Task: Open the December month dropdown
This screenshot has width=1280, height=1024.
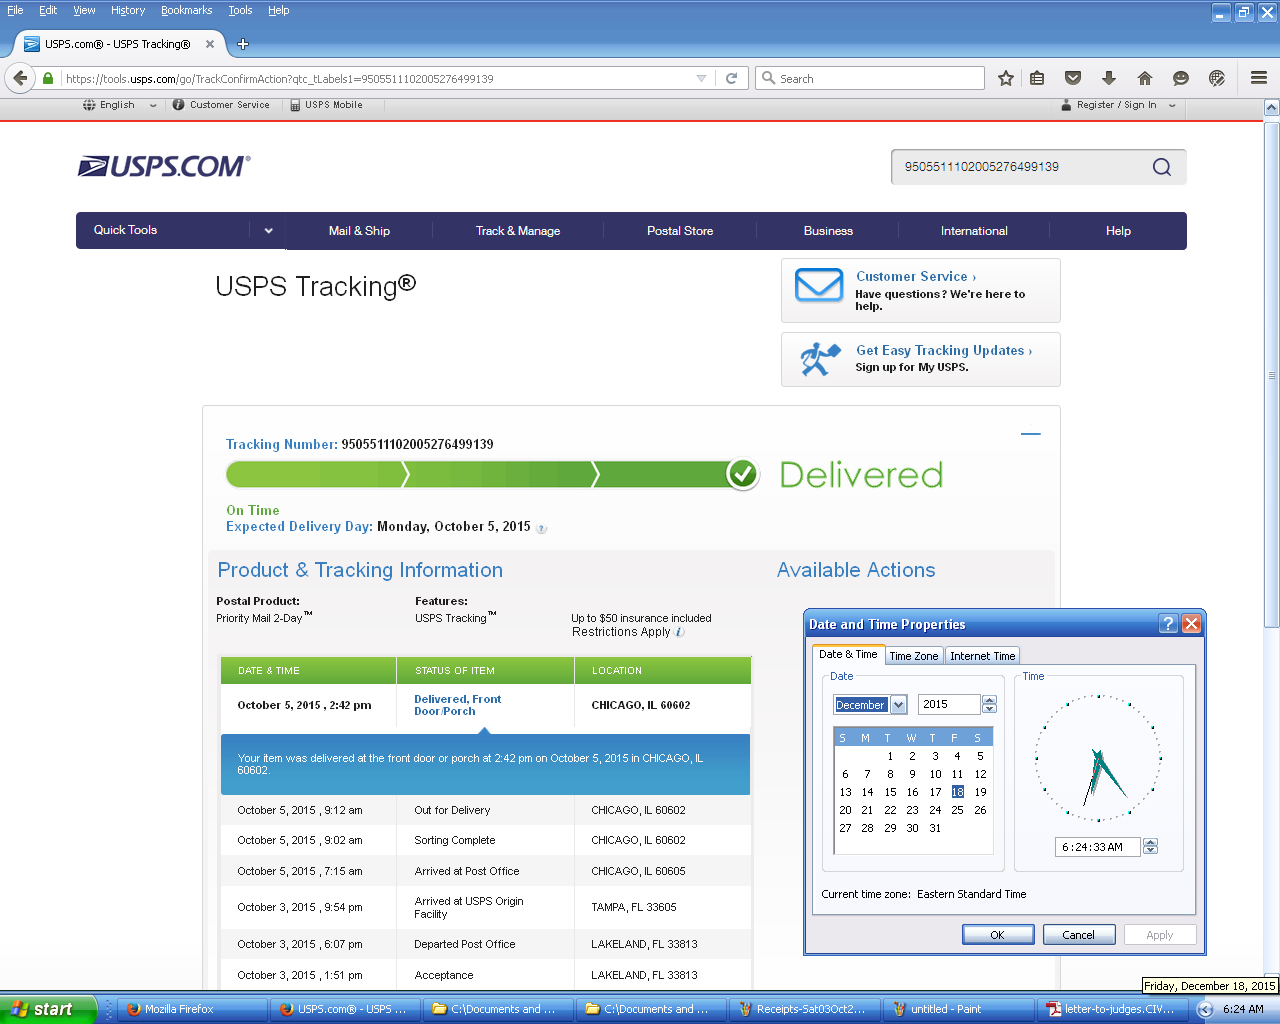Action: point(898,705)
